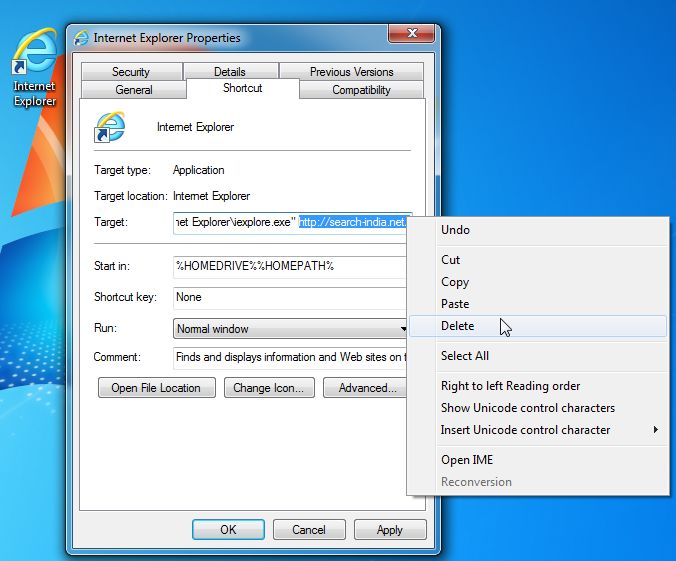Choose Open IME from the context menu
The width and height of the screenshot is (676, 561).
tap(538, 460)
